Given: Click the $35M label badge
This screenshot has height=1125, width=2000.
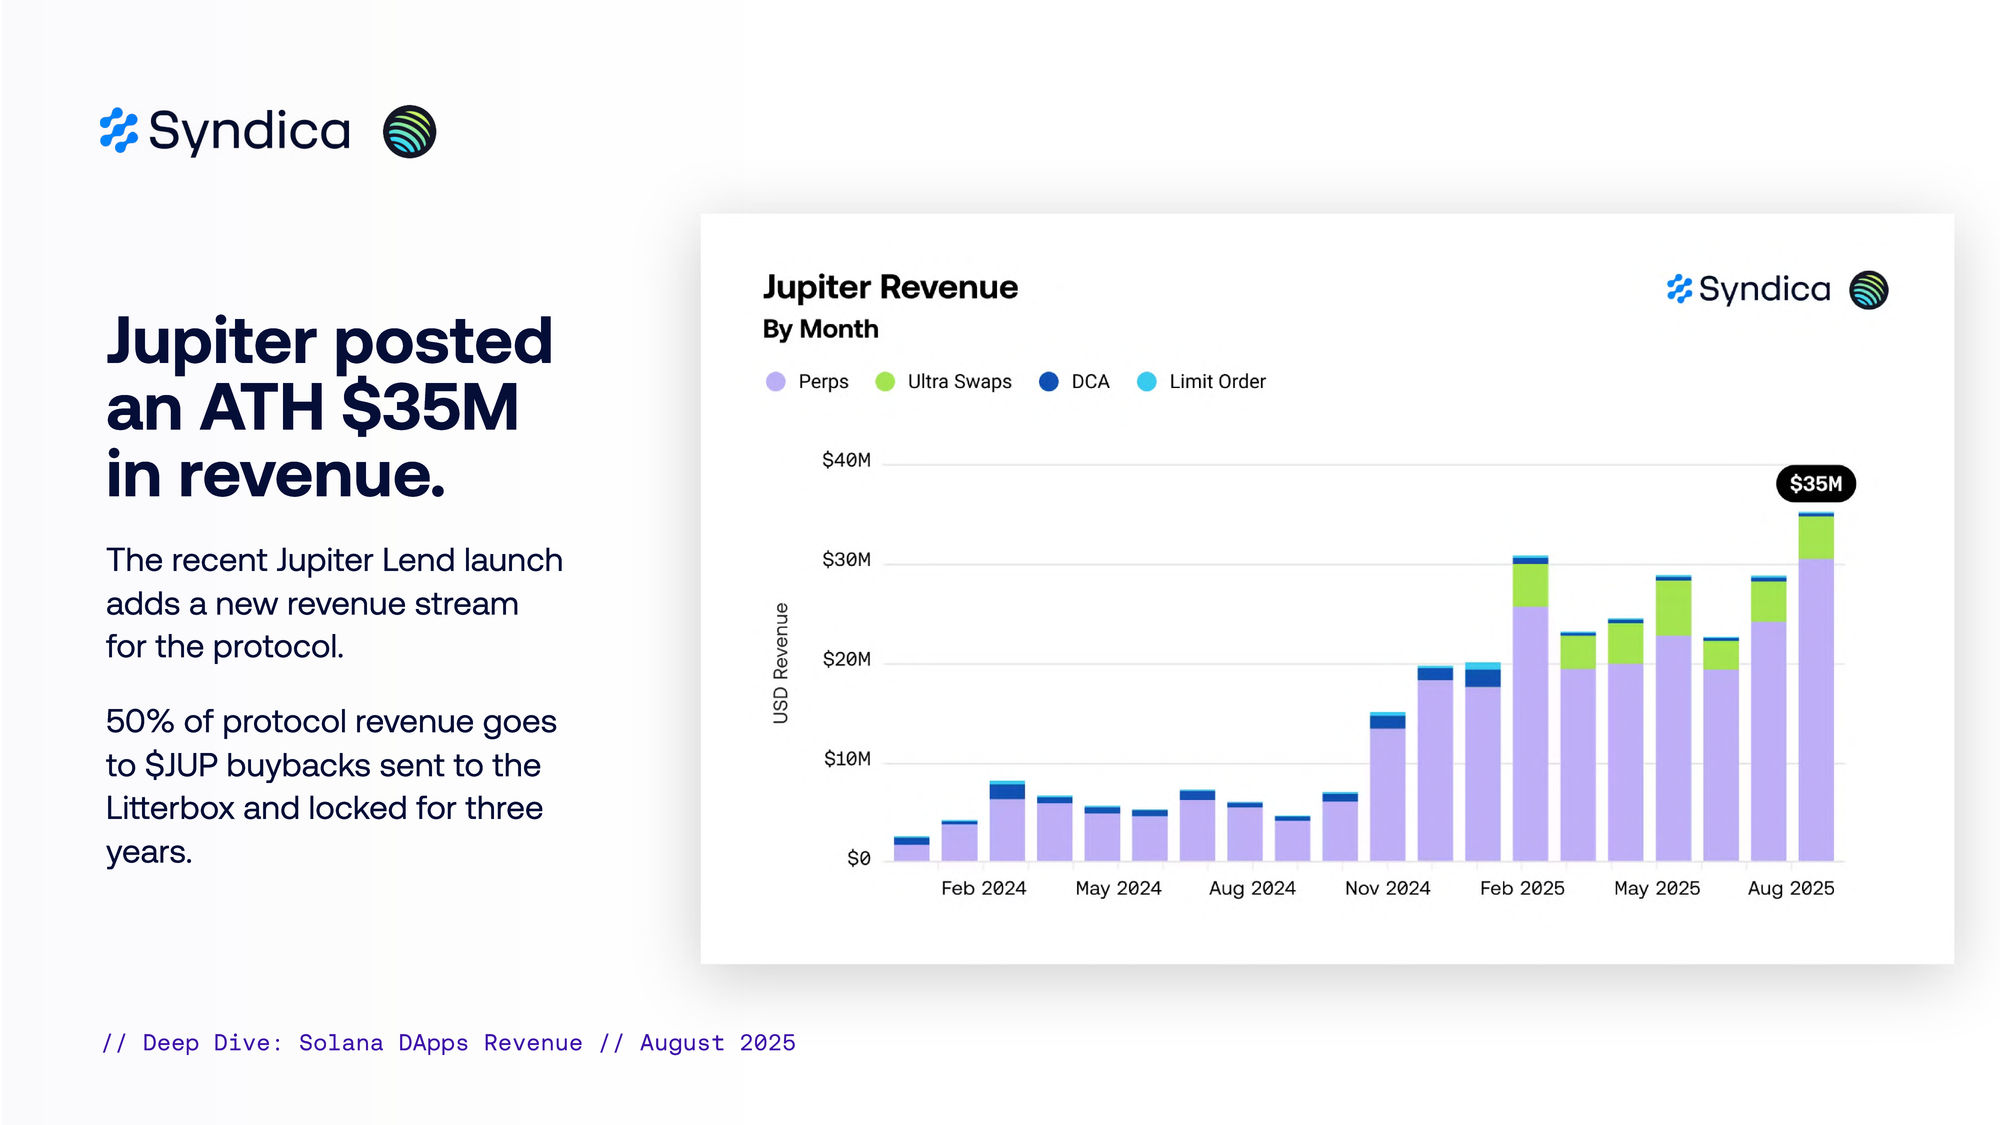Looking at the screenshot, I should [x=1815, y=484].
